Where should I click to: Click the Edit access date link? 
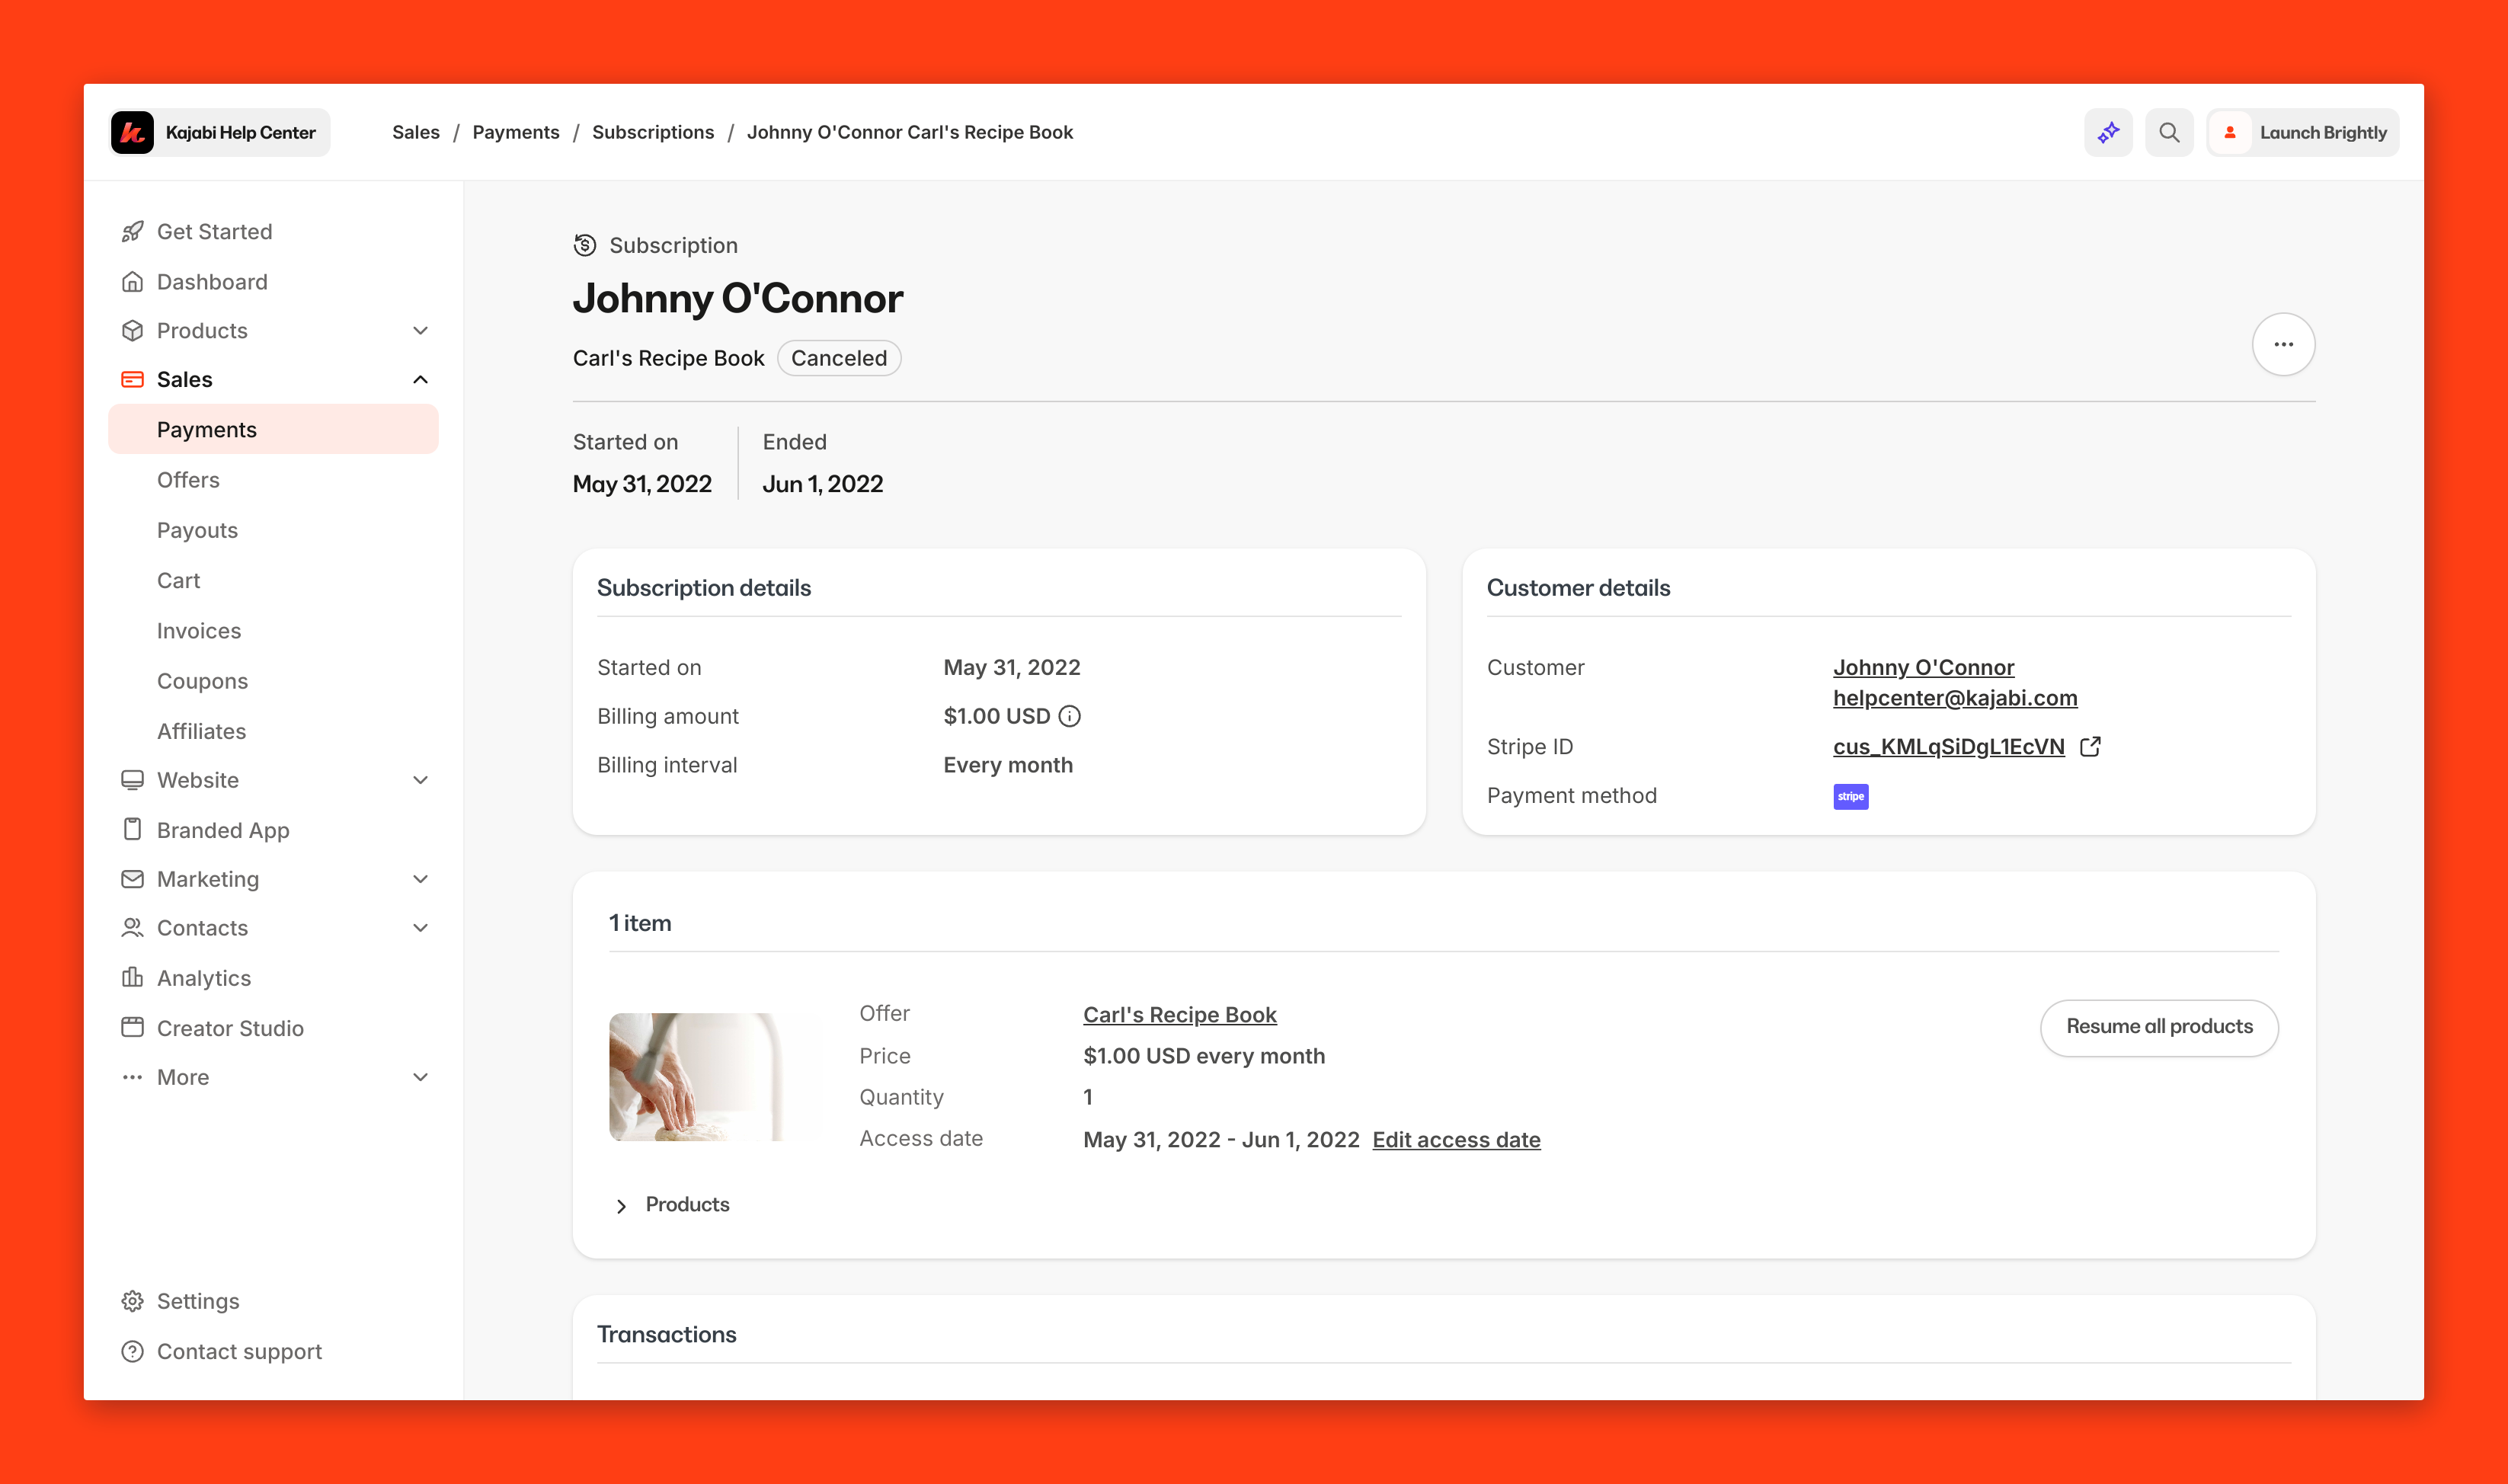[1456, 1140]
